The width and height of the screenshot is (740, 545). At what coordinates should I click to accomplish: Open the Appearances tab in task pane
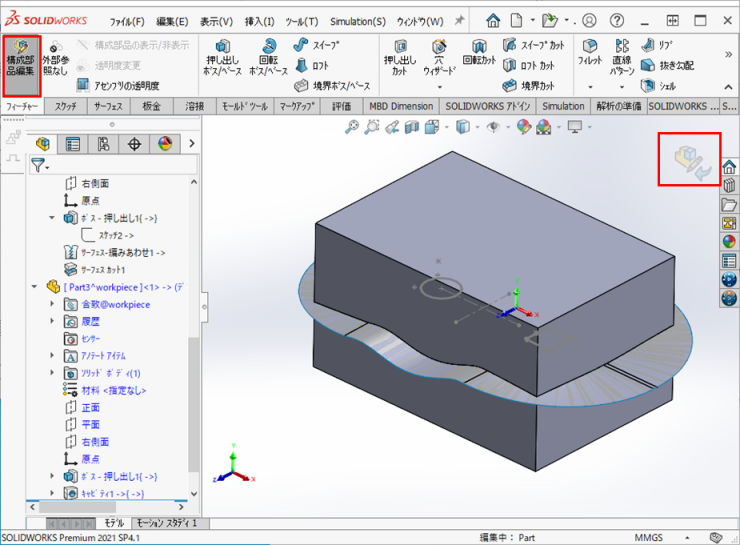tap(729, 241)
